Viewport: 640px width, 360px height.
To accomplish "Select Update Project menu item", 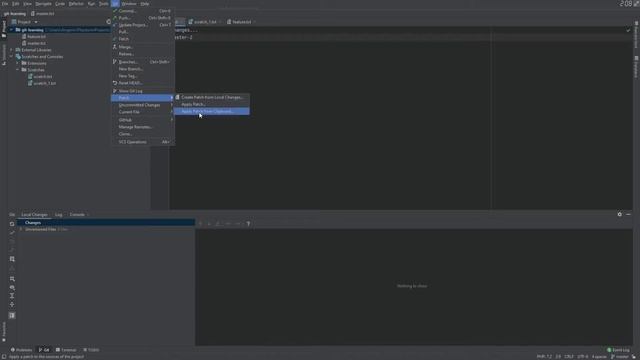I will click(x=142, y=25).
